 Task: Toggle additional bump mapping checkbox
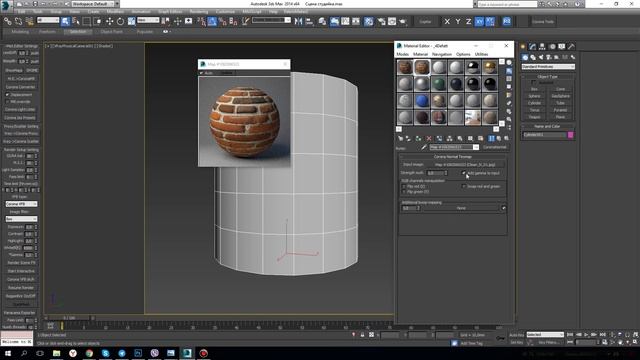click(504, 208)
